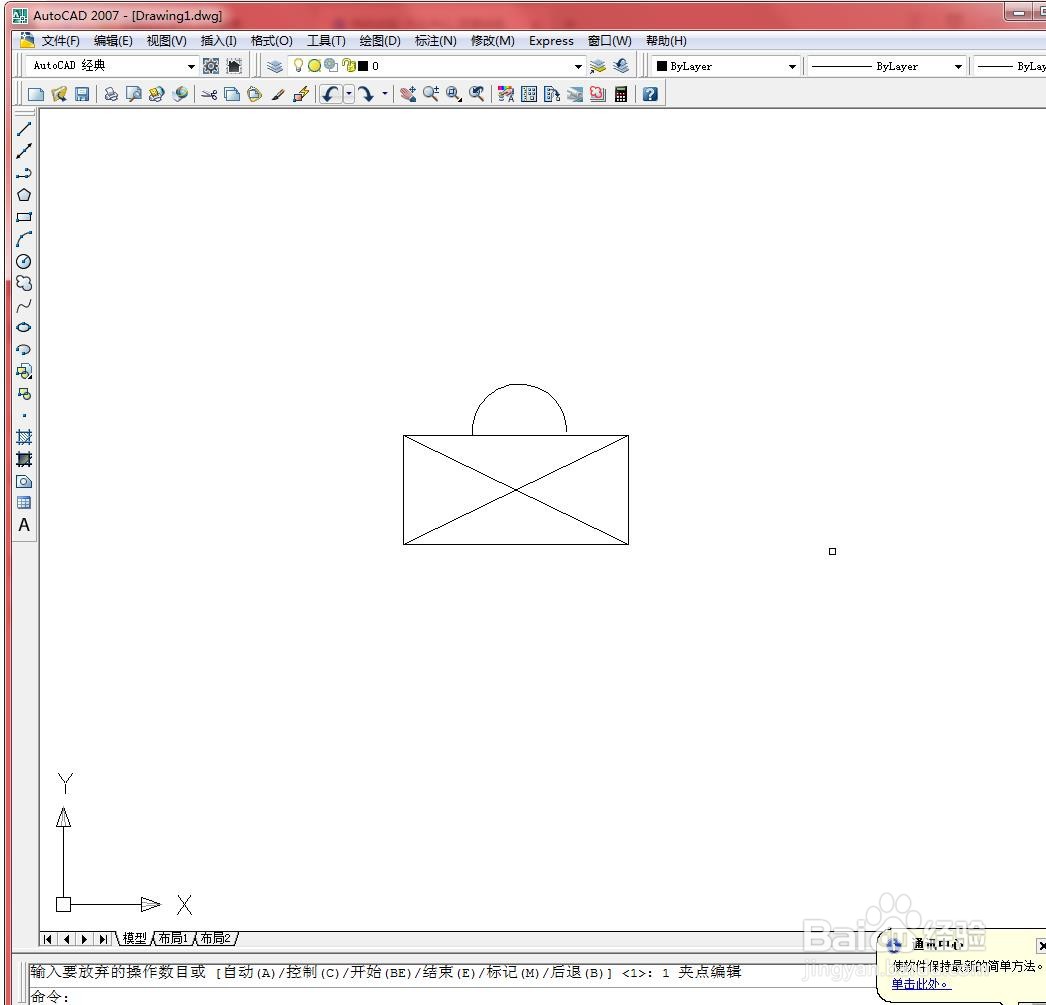Click layer 0 black color swatch
Image resolution: width=1046 pixels, height=1005 pixels.
pyautogui.click(x=363, y=66)
